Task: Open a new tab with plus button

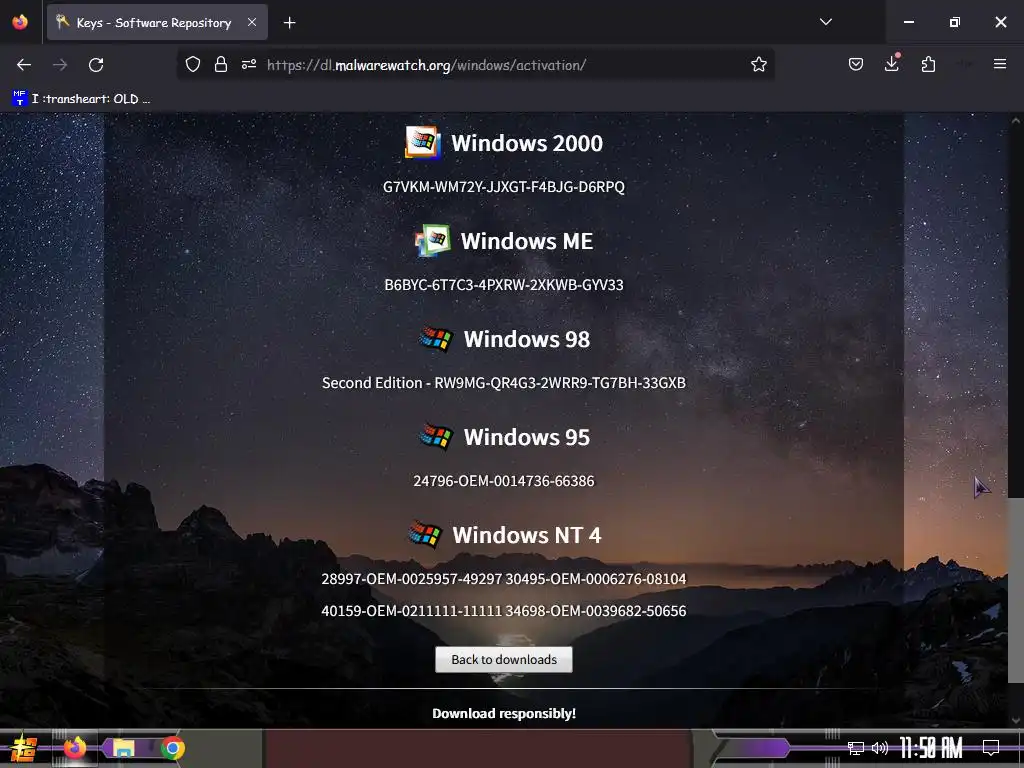Action: [289, 23]
